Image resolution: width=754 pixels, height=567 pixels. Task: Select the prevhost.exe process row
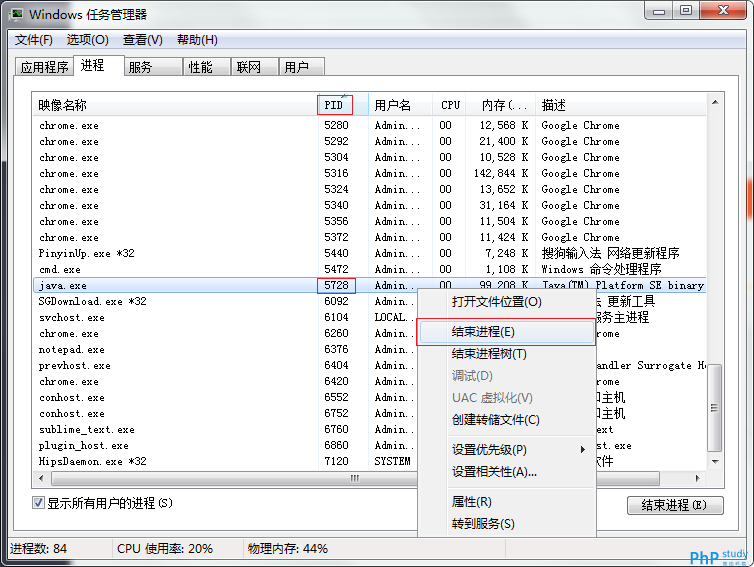pyautogui.click(x=369, y=365)
